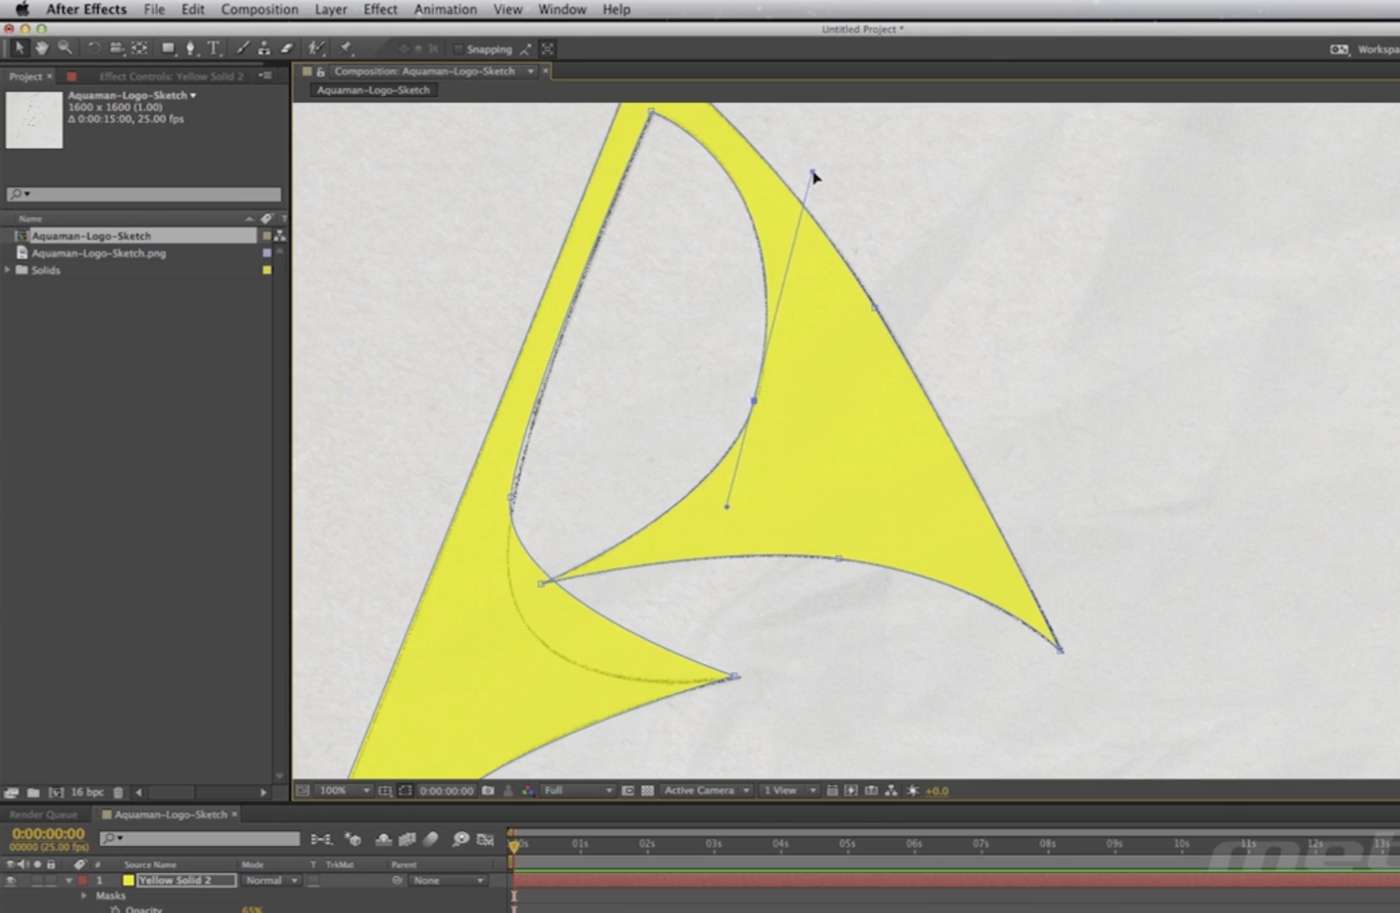Select the Hand tool
The image size is (1400, 913).
click(x=41, y=48)
